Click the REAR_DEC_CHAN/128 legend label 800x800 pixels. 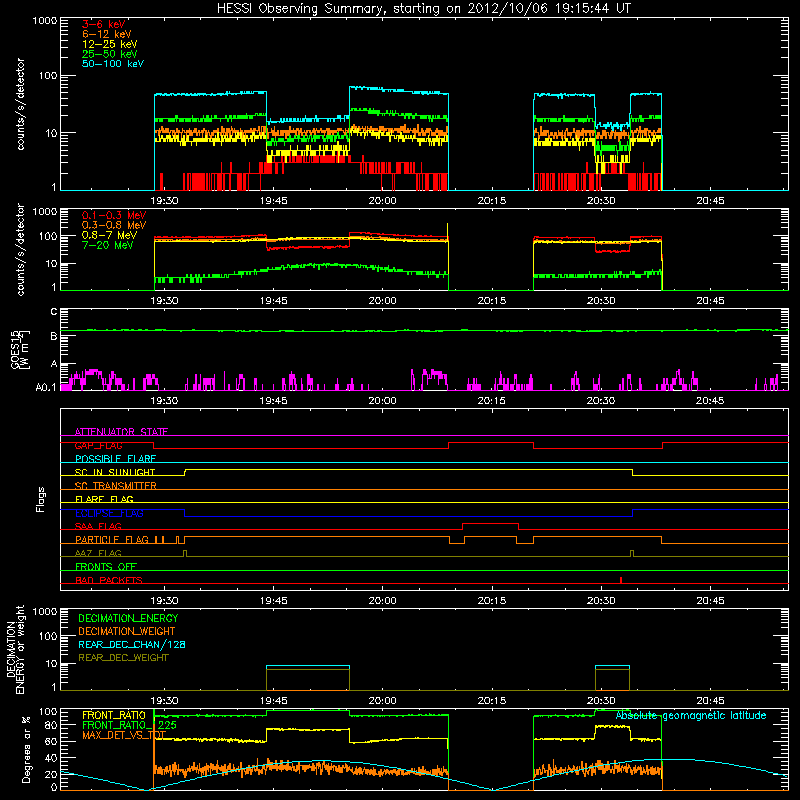[132, 644]
